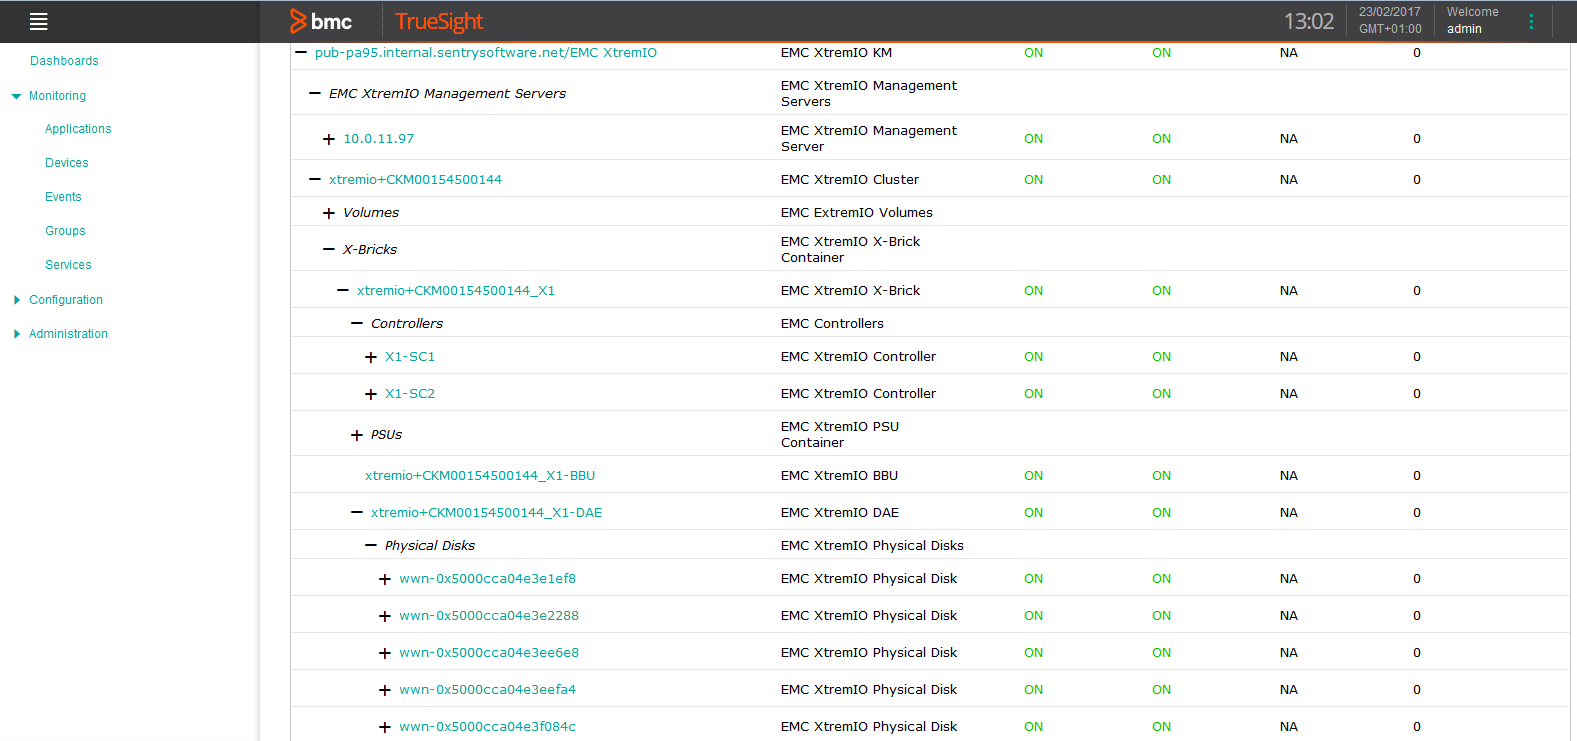
Task: Open the wwn-0x5000cca04e3f084c disk link
Action: point(488,727)
